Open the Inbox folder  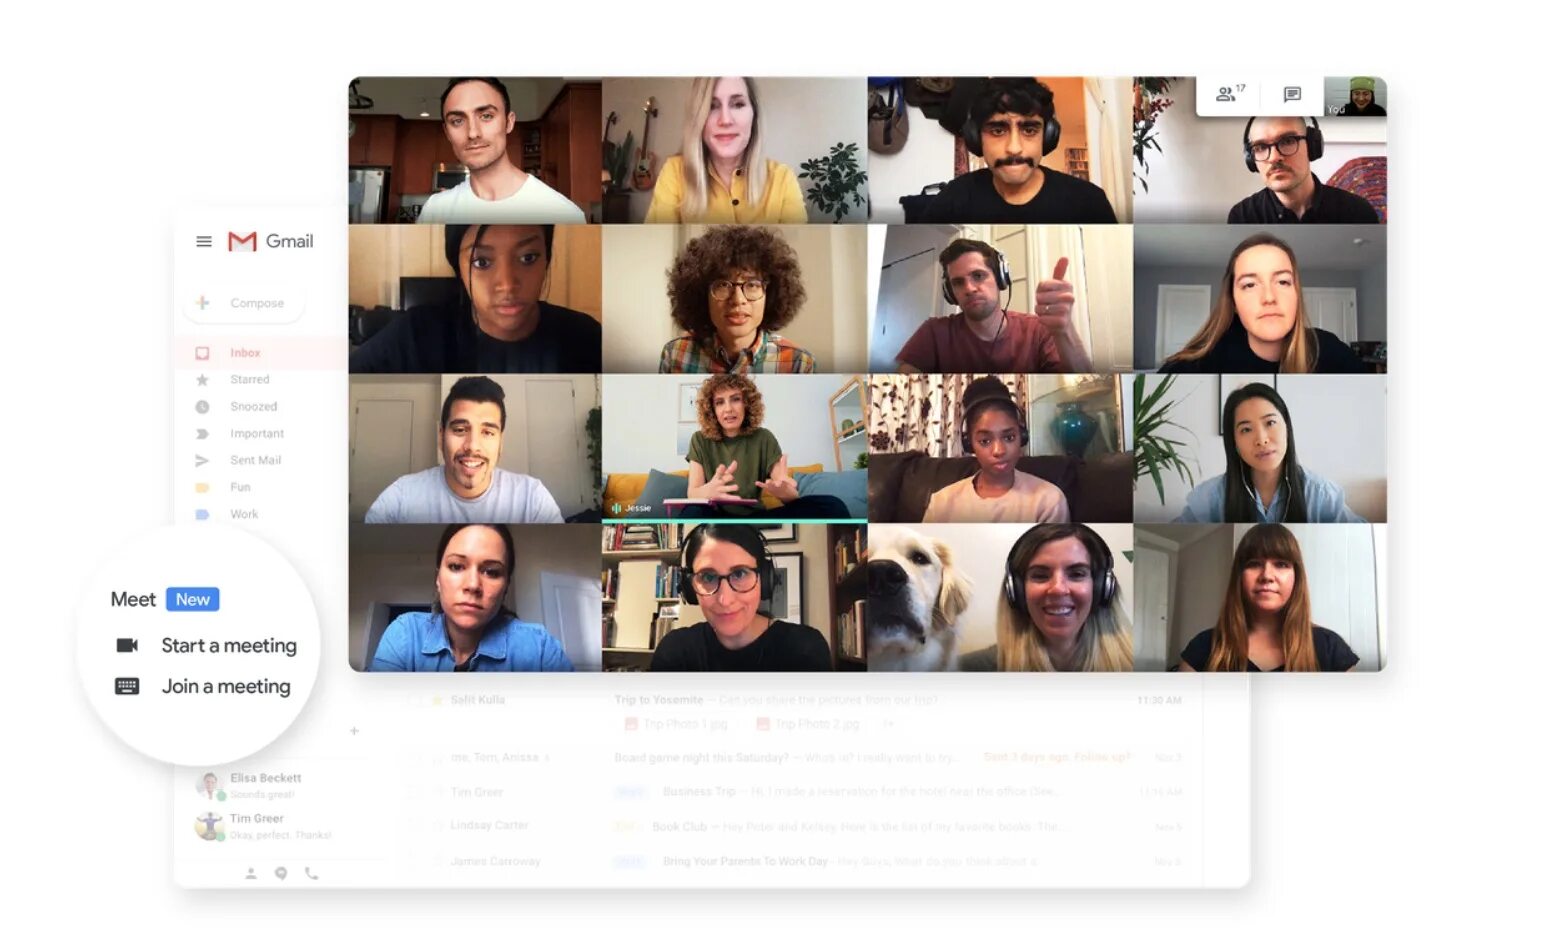245,353
